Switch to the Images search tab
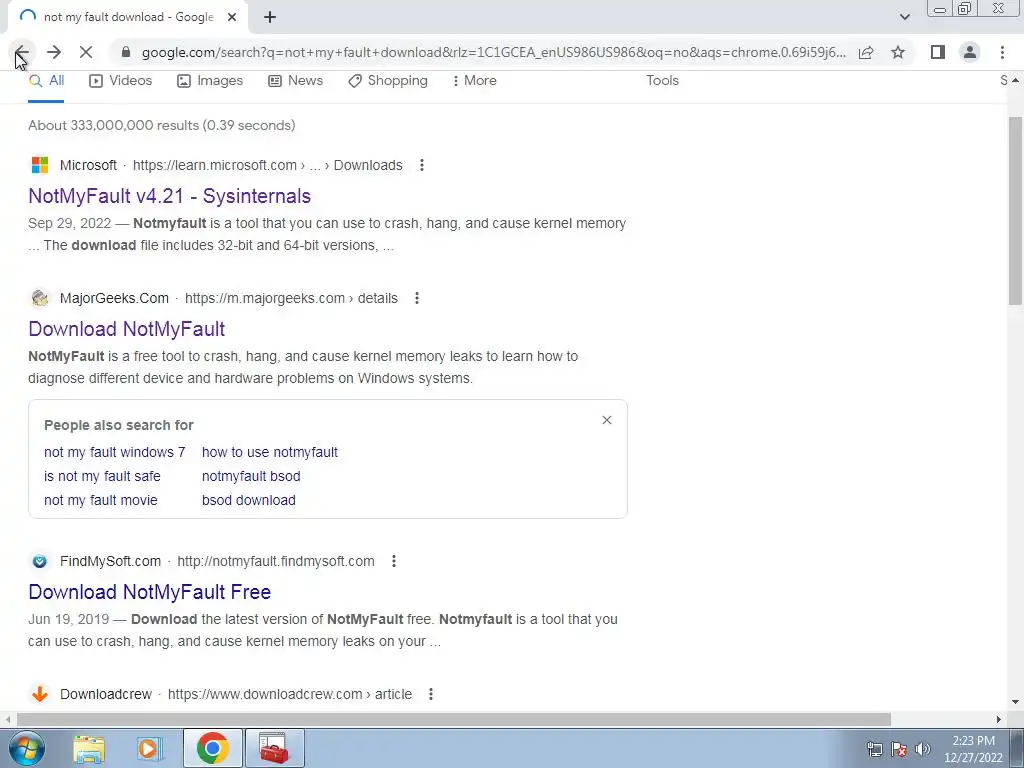This screenshot has width=1024, height=768. click(x=210, y=80)
